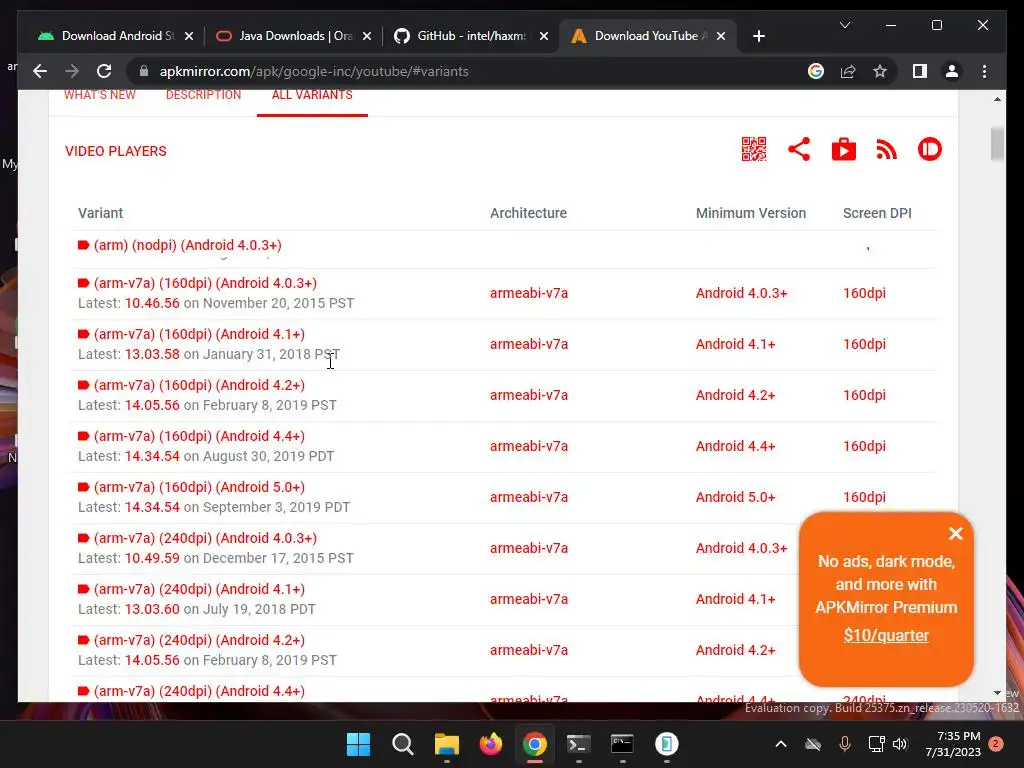The image size is (1024, 768).
Task: Open (arm-v7a) (240dpi) (Android 4.2+) variant
Action: (199, 640)
